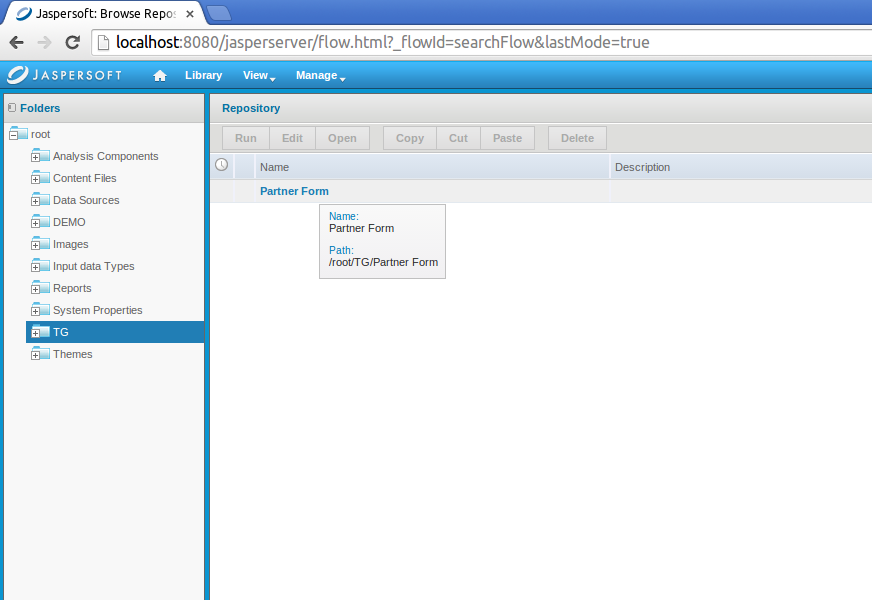Open the Manage dropdown menu

[317, 75]
